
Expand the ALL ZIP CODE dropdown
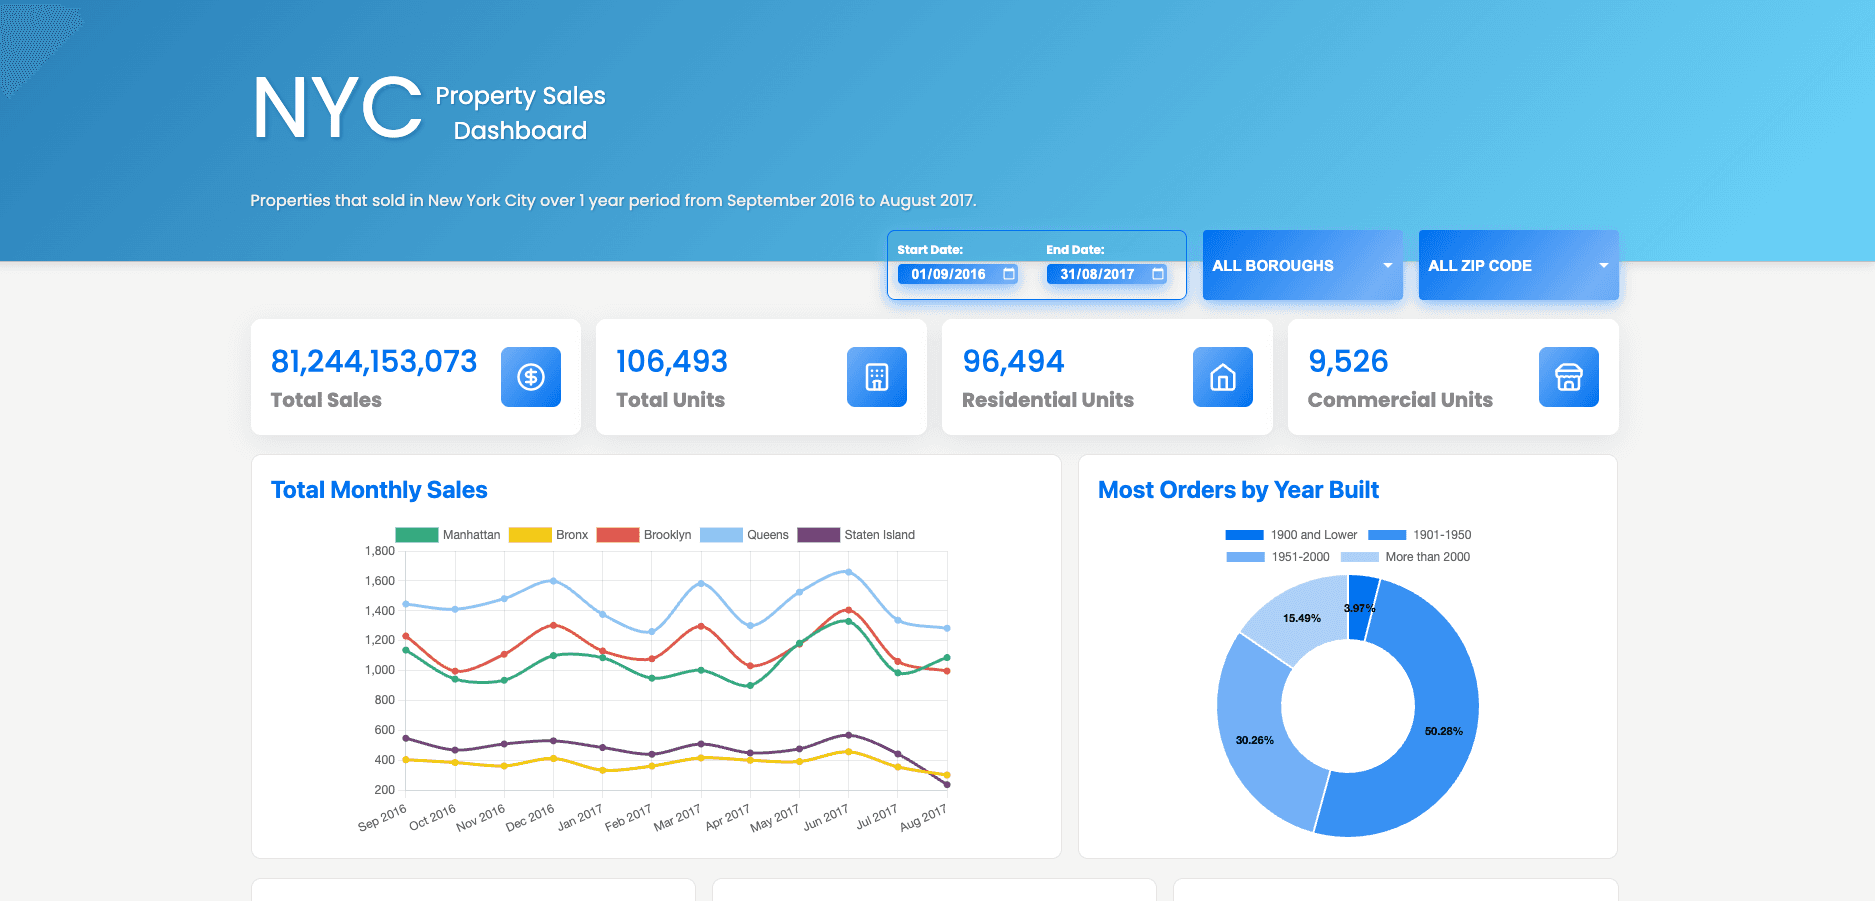tap(1518, 265)
